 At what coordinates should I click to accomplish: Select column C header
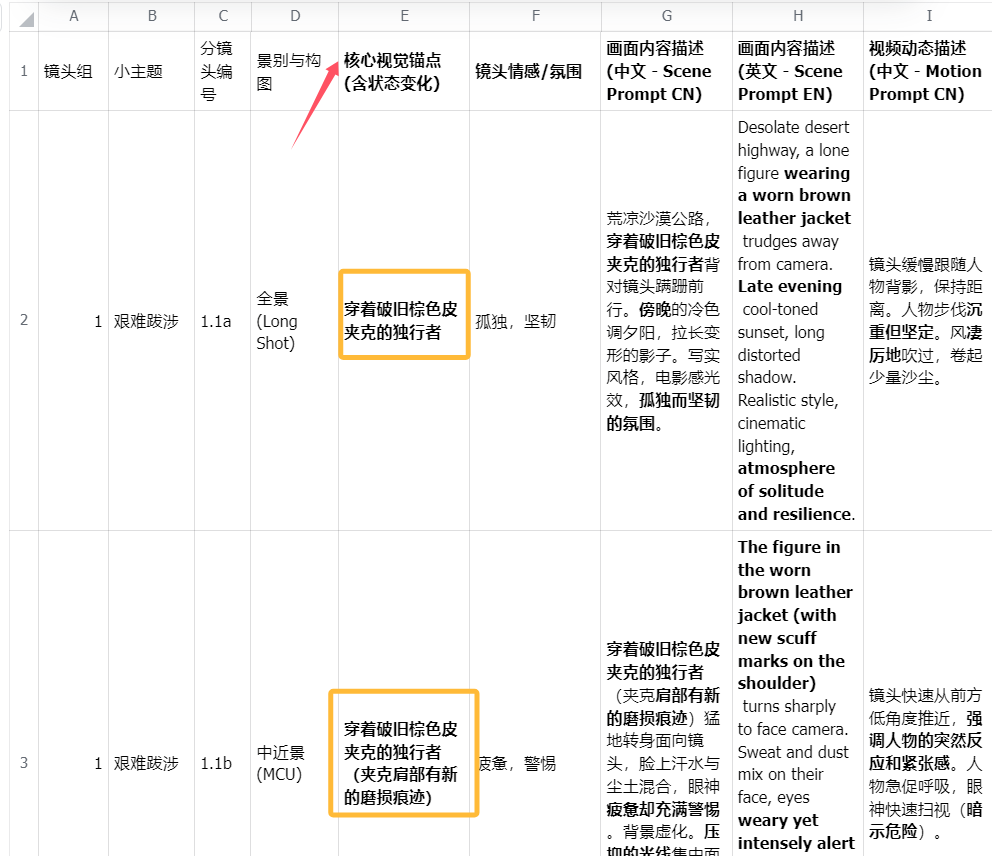(x=222, y=16)
